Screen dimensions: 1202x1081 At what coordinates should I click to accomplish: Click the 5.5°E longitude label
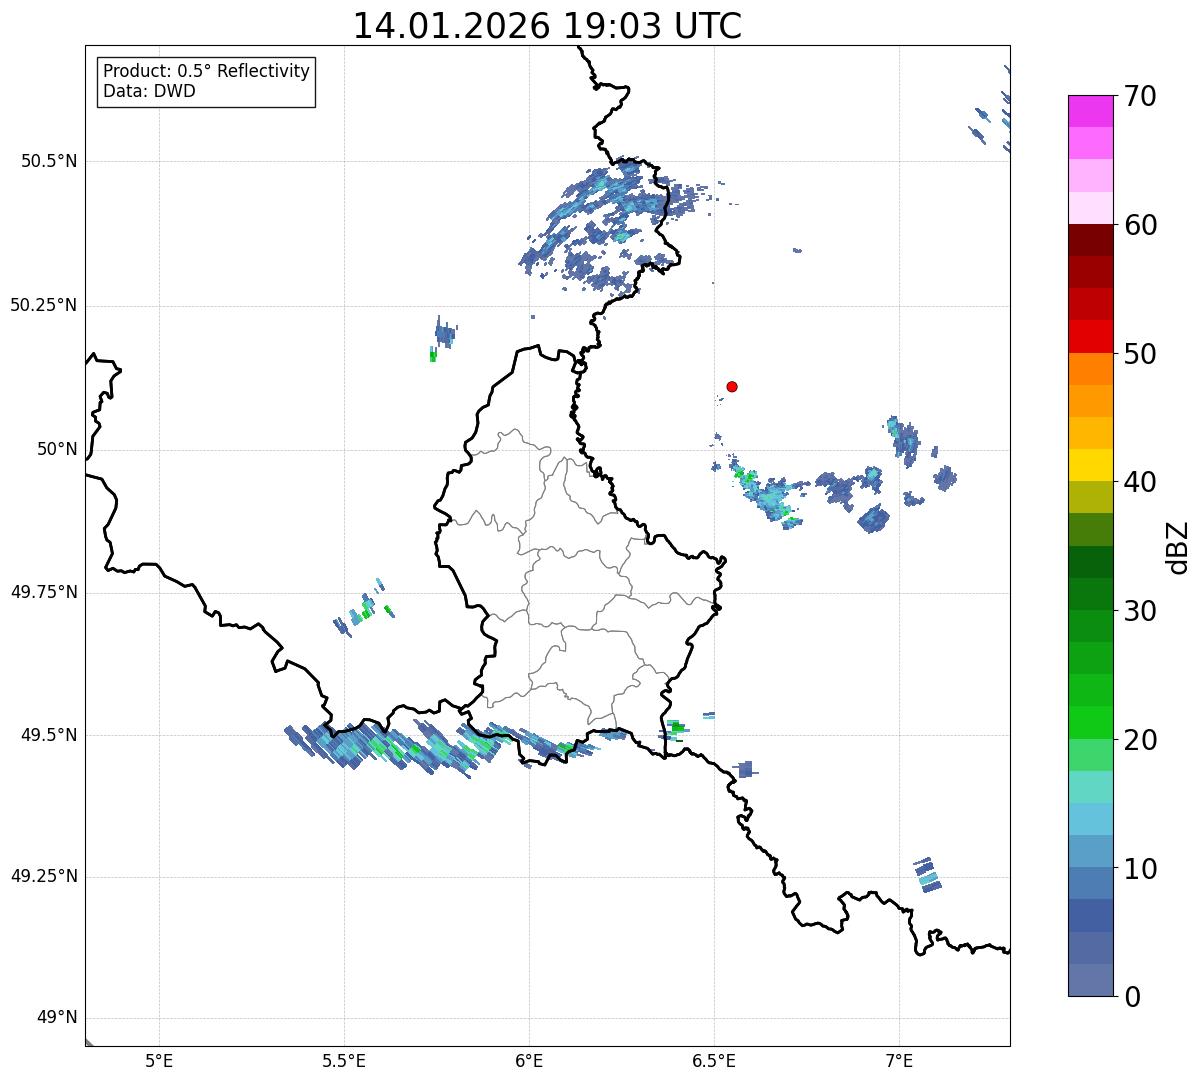coord(344,1061)
